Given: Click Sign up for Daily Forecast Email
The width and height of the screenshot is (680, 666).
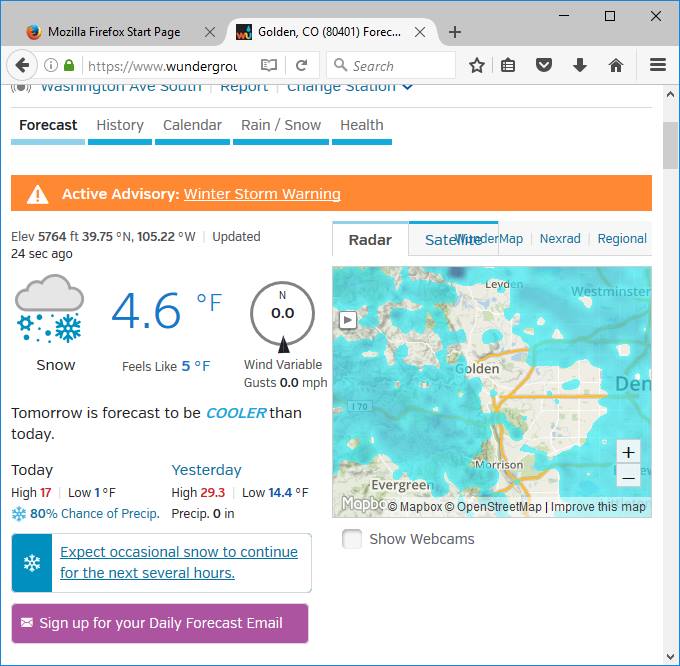Looking at the screenshot, I should click(160, 623).
